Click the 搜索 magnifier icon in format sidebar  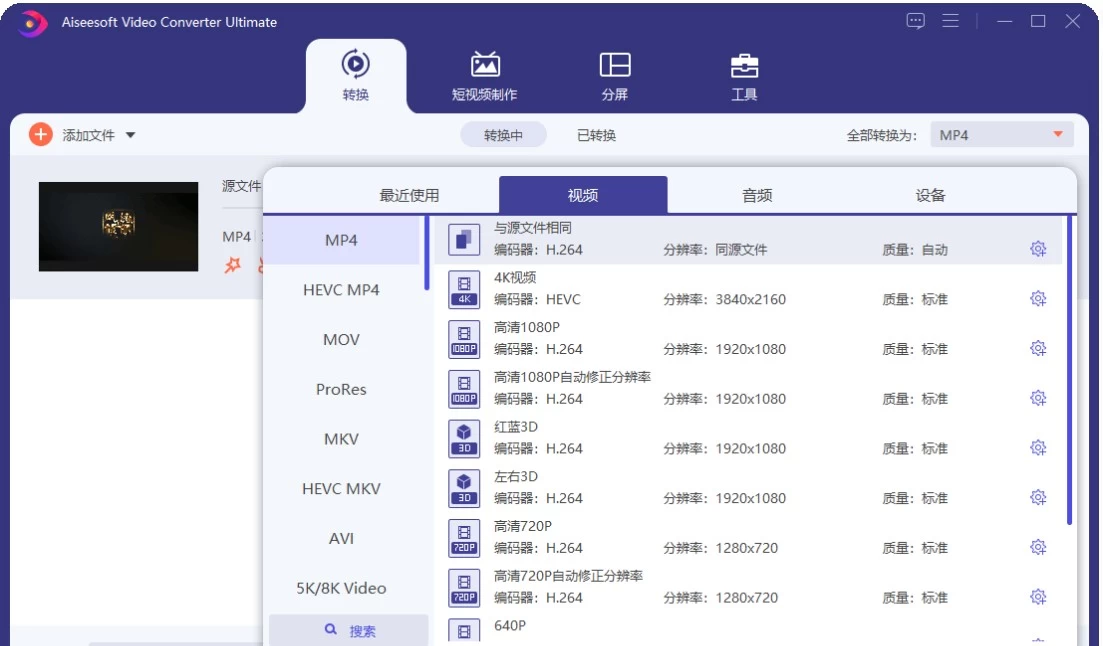click(x=332, y=630)
